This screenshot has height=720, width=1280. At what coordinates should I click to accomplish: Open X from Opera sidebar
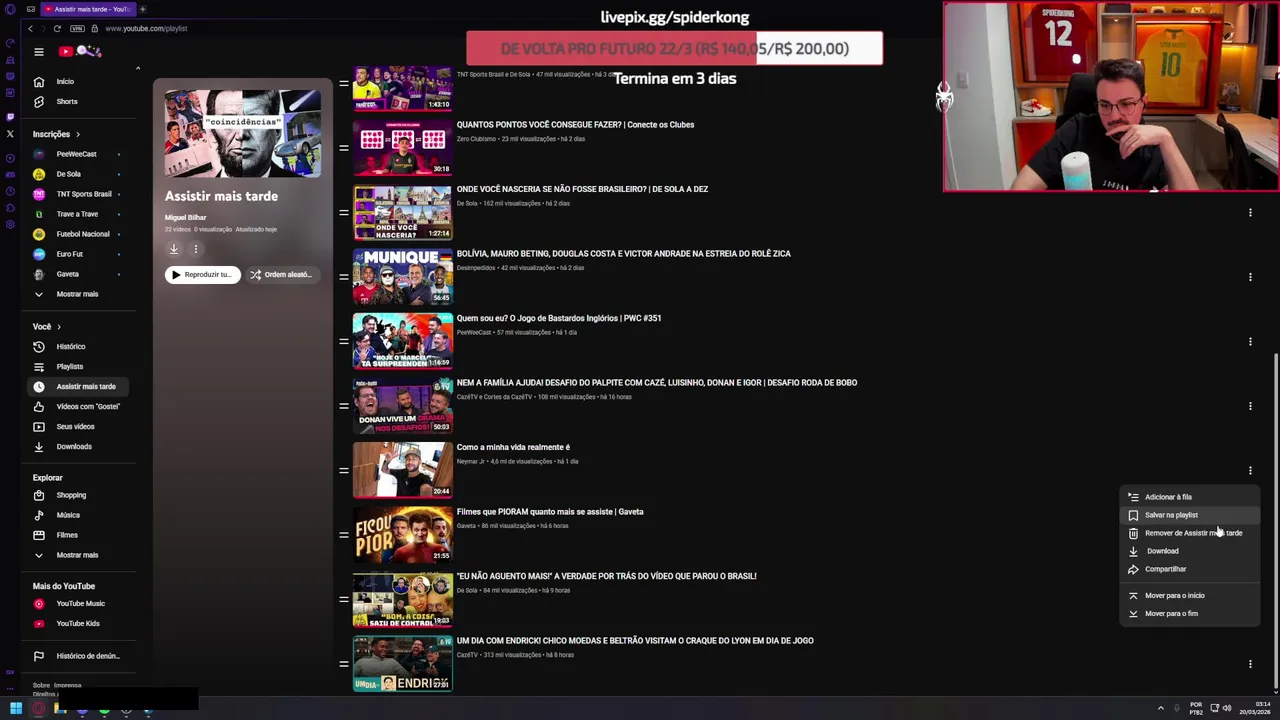point(10,133)
